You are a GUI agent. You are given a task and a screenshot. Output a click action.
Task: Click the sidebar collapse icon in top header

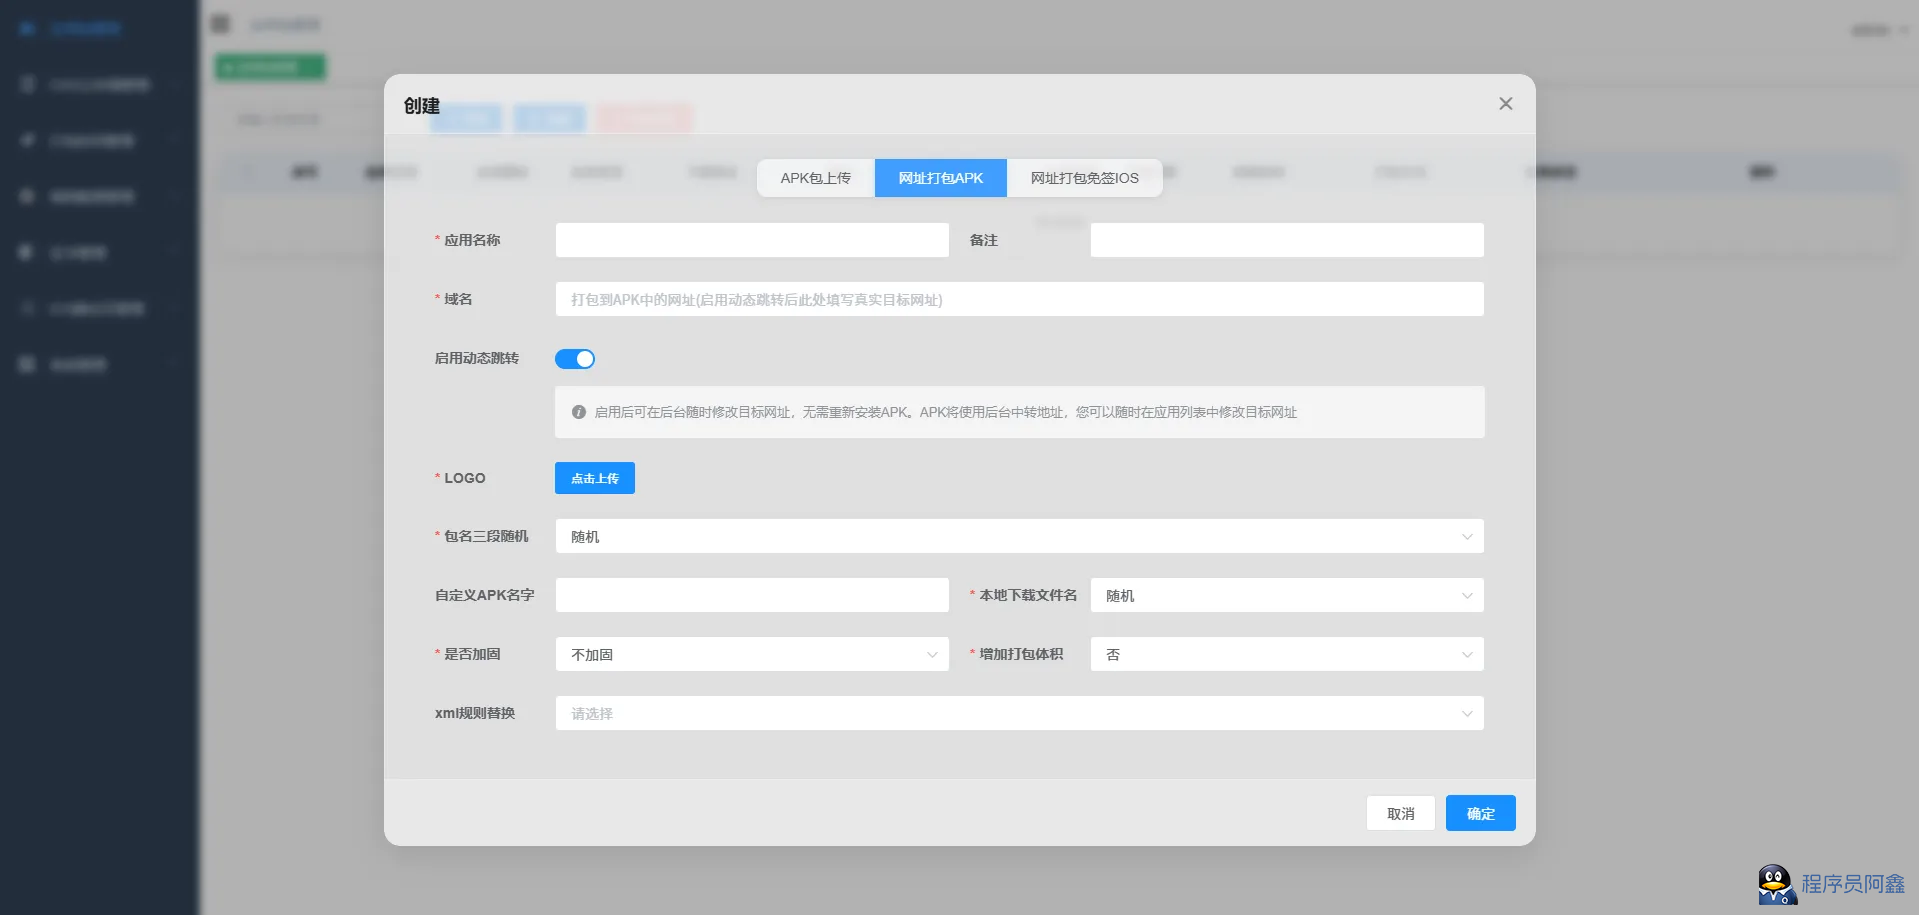[221, 24]
